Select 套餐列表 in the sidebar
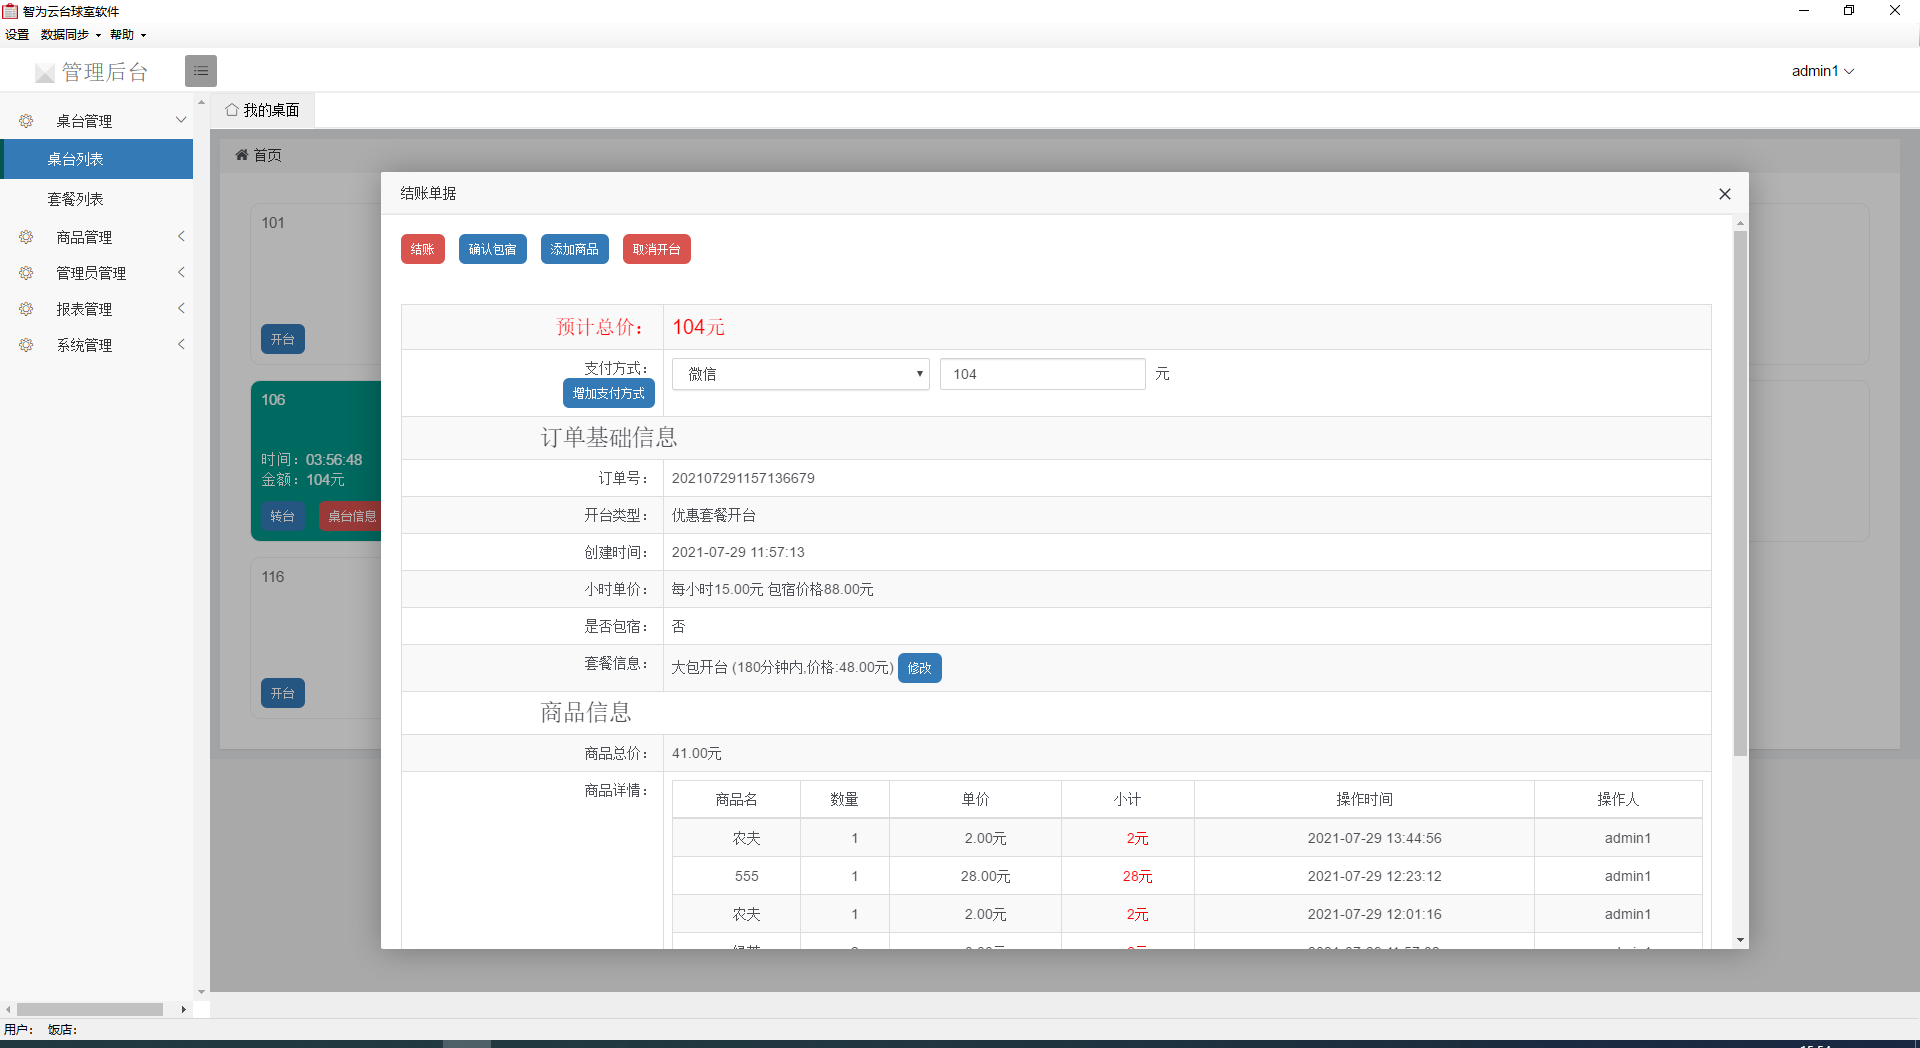Screen dimensions: 1920x1048 coord(76,199)
